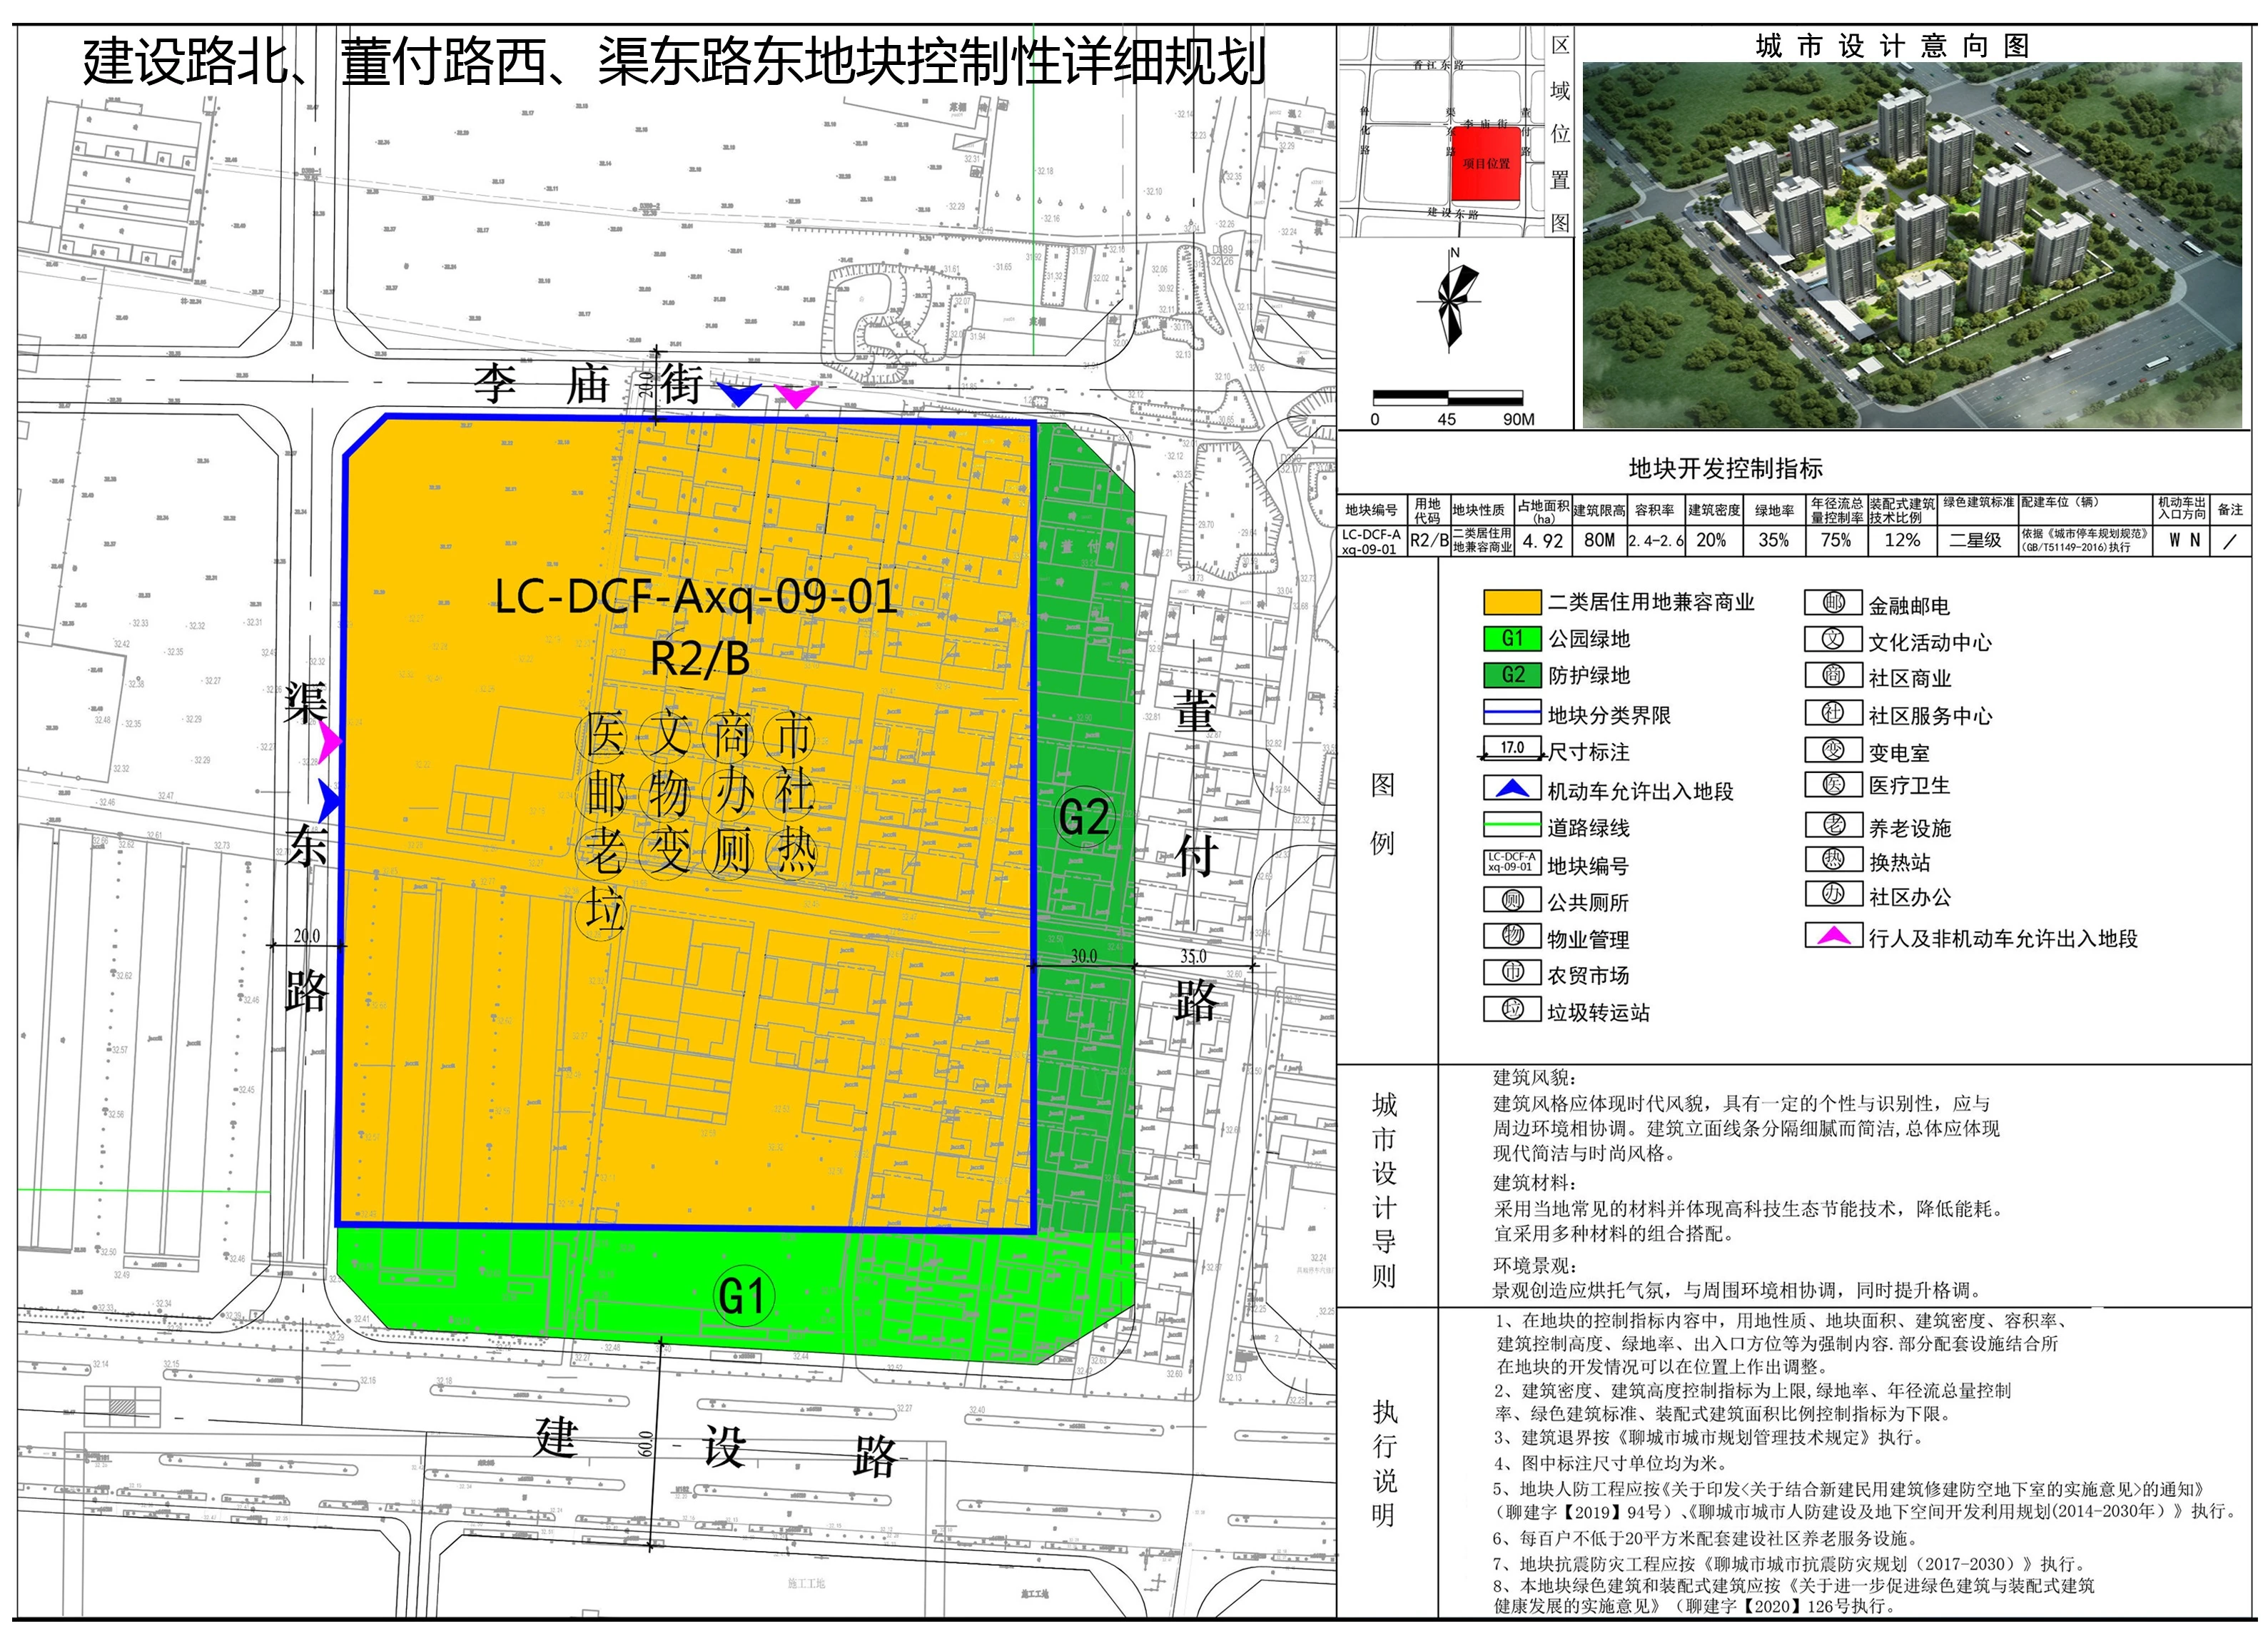Click the 80M building height cell
The image size is (2268, 1641).
(1599, 540)
